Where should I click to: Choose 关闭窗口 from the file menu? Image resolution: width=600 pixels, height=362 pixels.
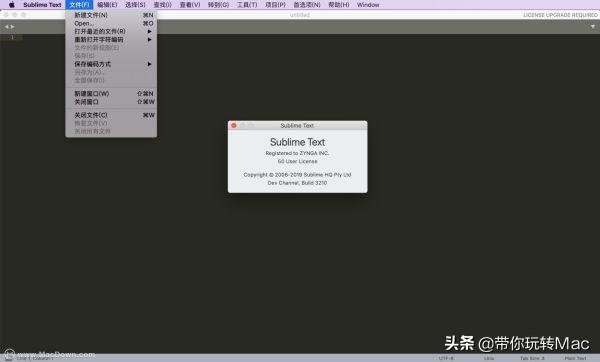(111, 102)
